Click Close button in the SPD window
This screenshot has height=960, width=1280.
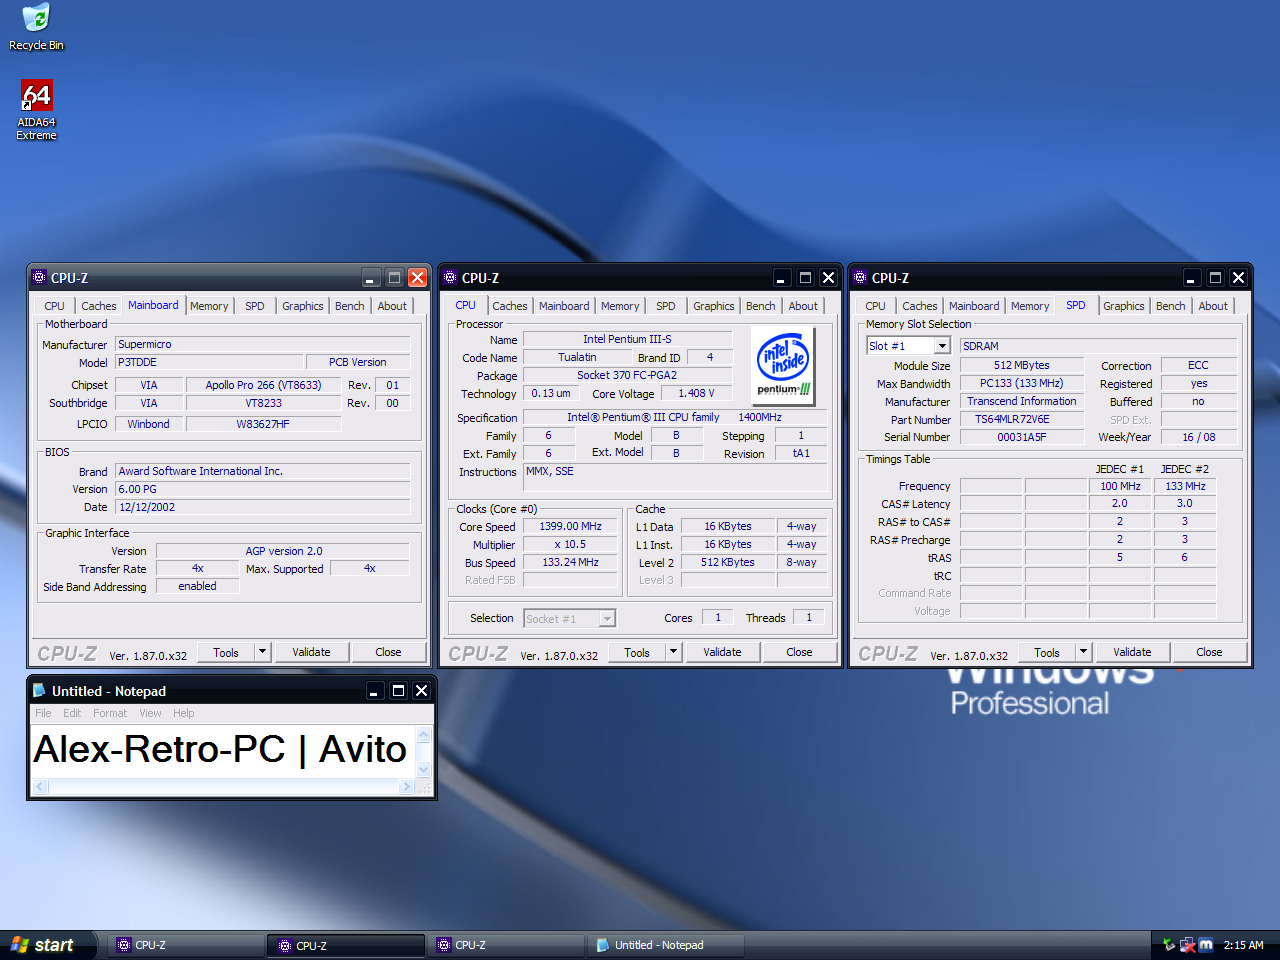coord(1209,652)
